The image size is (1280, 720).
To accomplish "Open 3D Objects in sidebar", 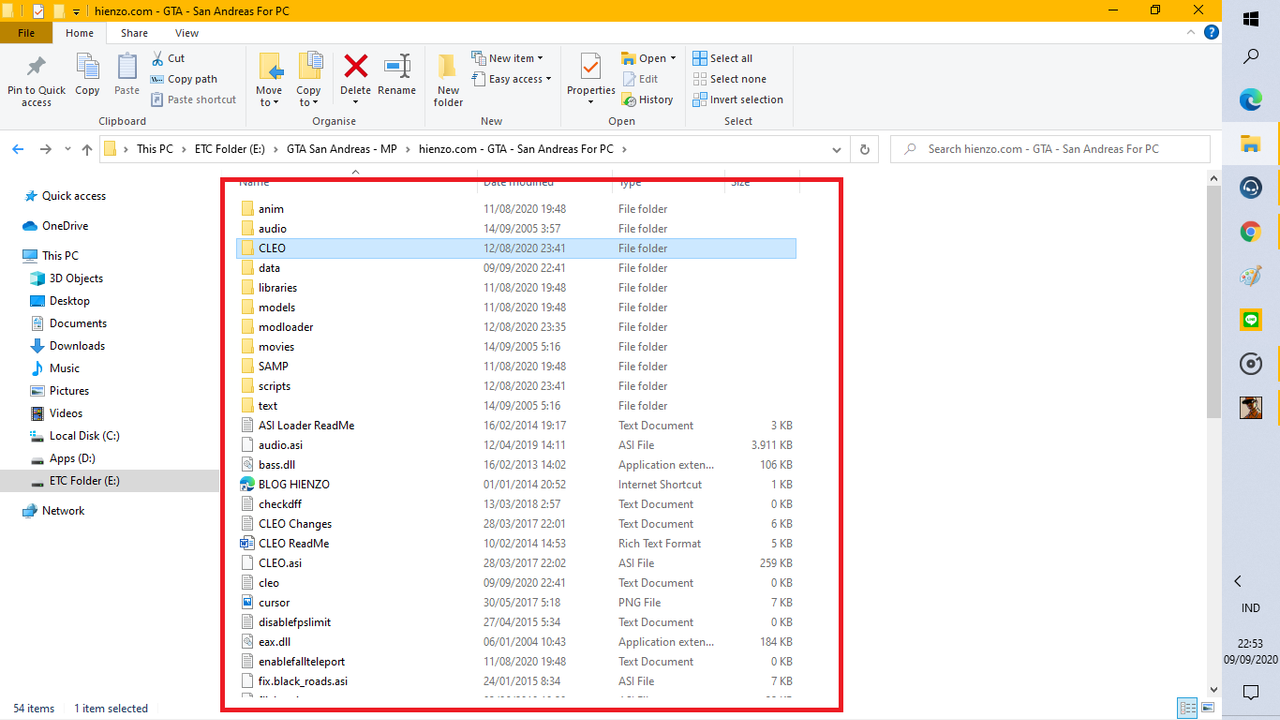I will tap(76, 278).
